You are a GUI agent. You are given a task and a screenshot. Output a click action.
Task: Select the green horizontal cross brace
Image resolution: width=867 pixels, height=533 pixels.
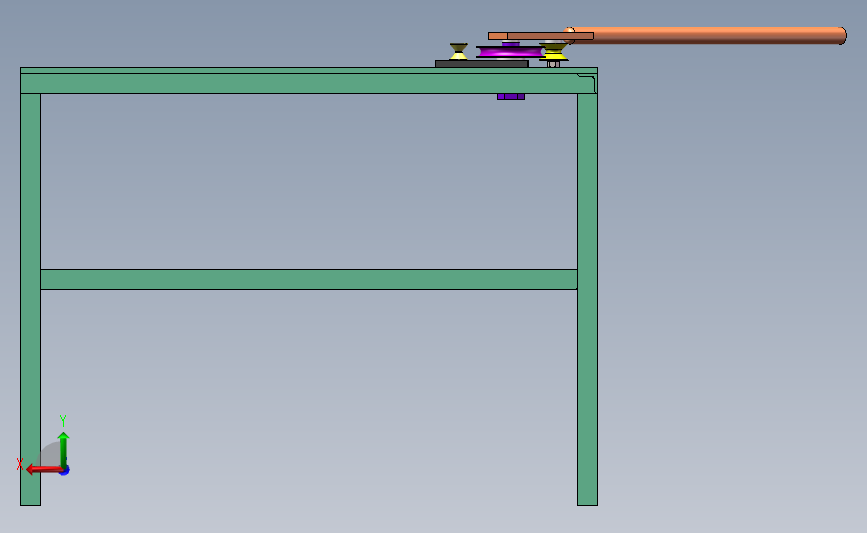pos(309,279)
